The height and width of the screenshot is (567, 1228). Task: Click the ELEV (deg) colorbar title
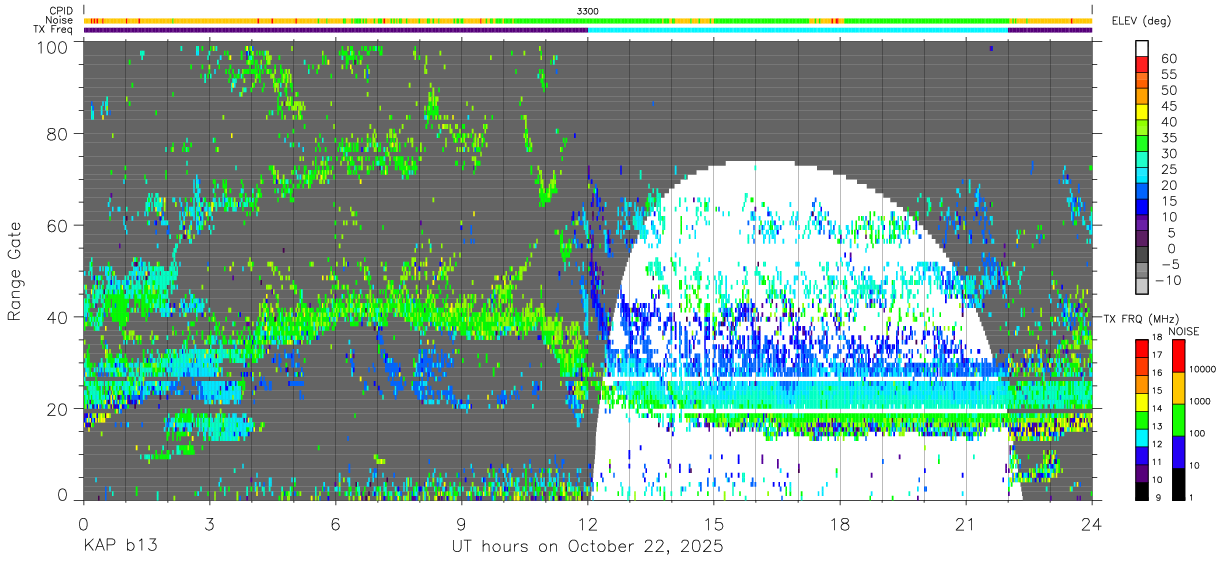pyautogui.click(x=1142, y=20)
